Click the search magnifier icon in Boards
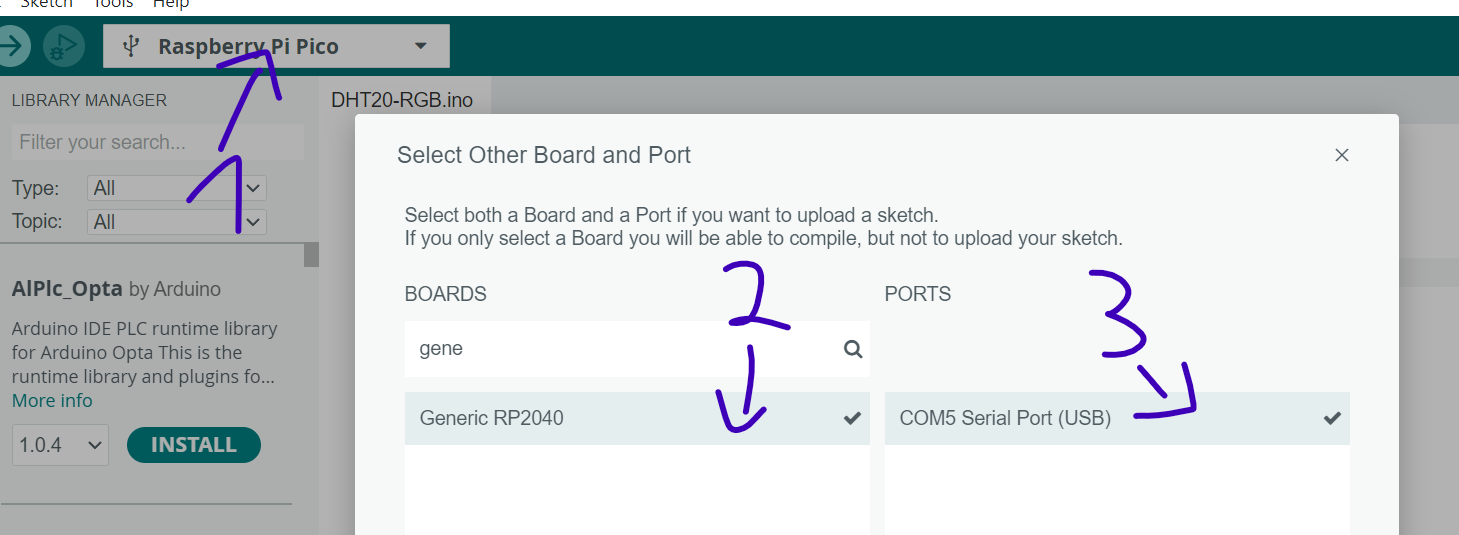Screen dimensions: 1459x535 pyautogui.click(x=852, y=349)
